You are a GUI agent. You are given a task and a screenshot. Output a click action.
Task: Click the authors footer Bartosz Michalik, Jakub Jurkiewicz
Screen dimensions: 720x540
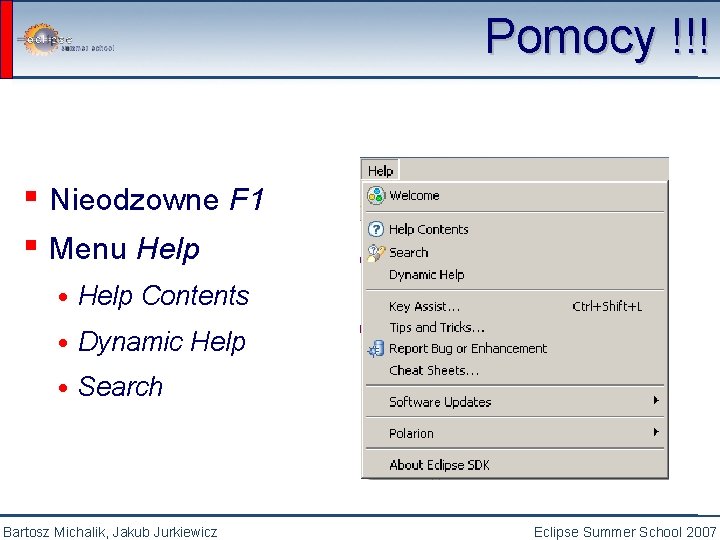tap(110, 532)
